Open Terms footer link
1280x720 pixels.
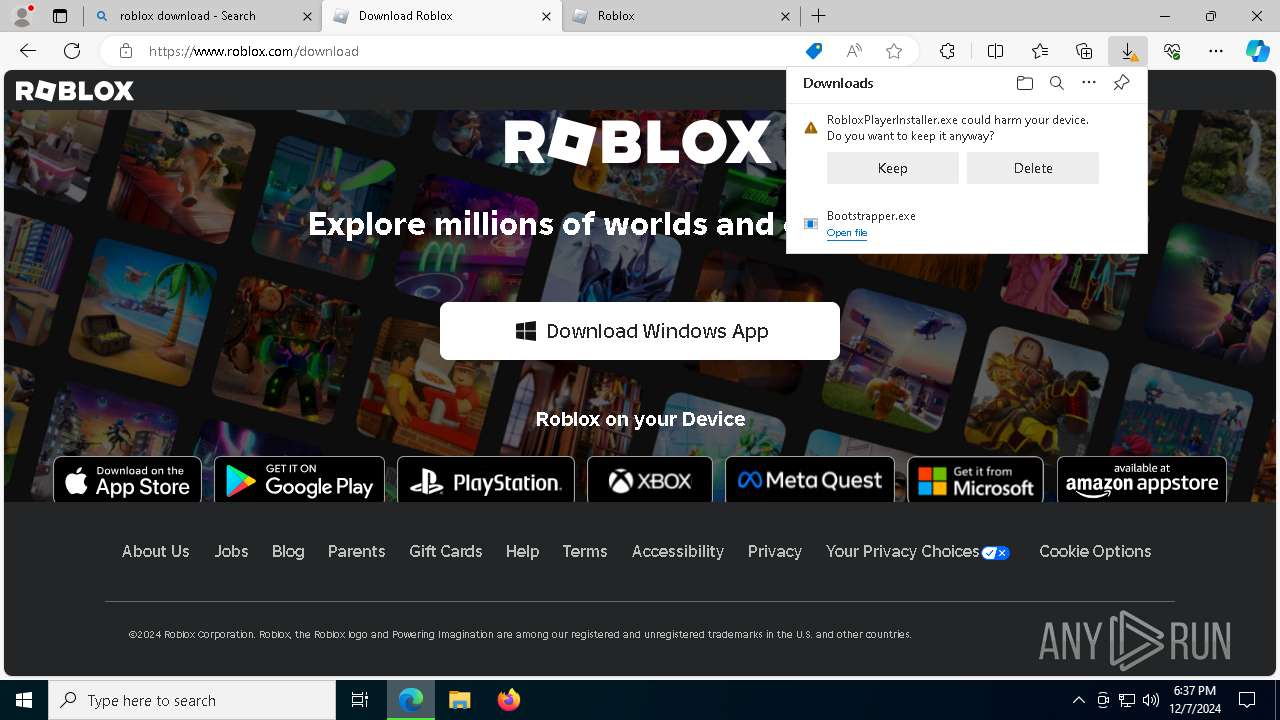pos(585,551)
